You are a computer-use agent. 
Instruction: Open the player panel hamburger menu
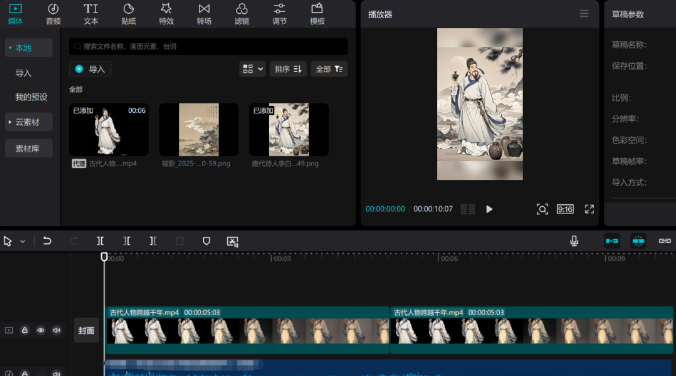pyautogui.click(x=584, y=14)
